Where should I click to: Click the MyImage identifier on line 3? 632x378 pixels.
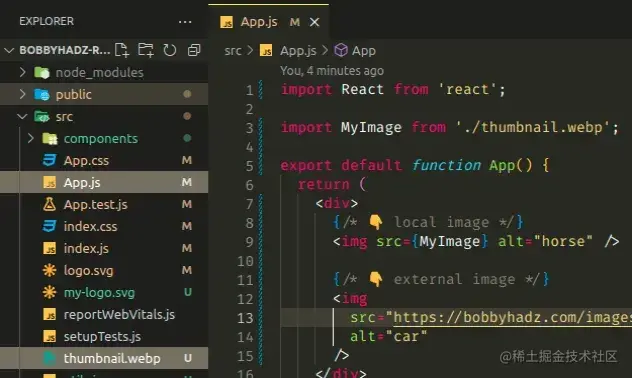click(371, 127)
